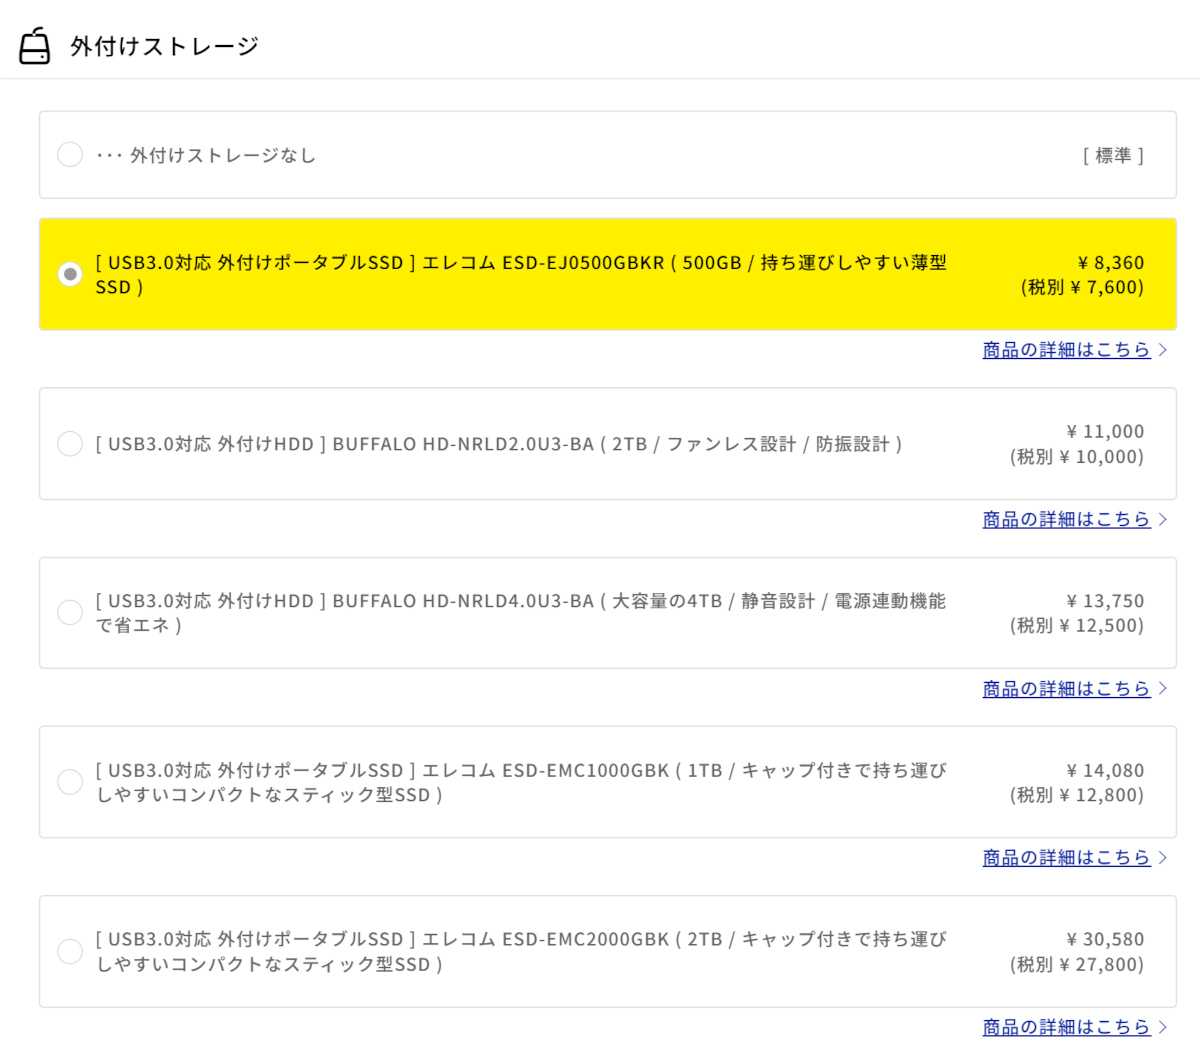The width and height of the screenshot is (1200, 1062).
Task: Click the external storage icon beside the heading
Action: [x=35, y=46]
